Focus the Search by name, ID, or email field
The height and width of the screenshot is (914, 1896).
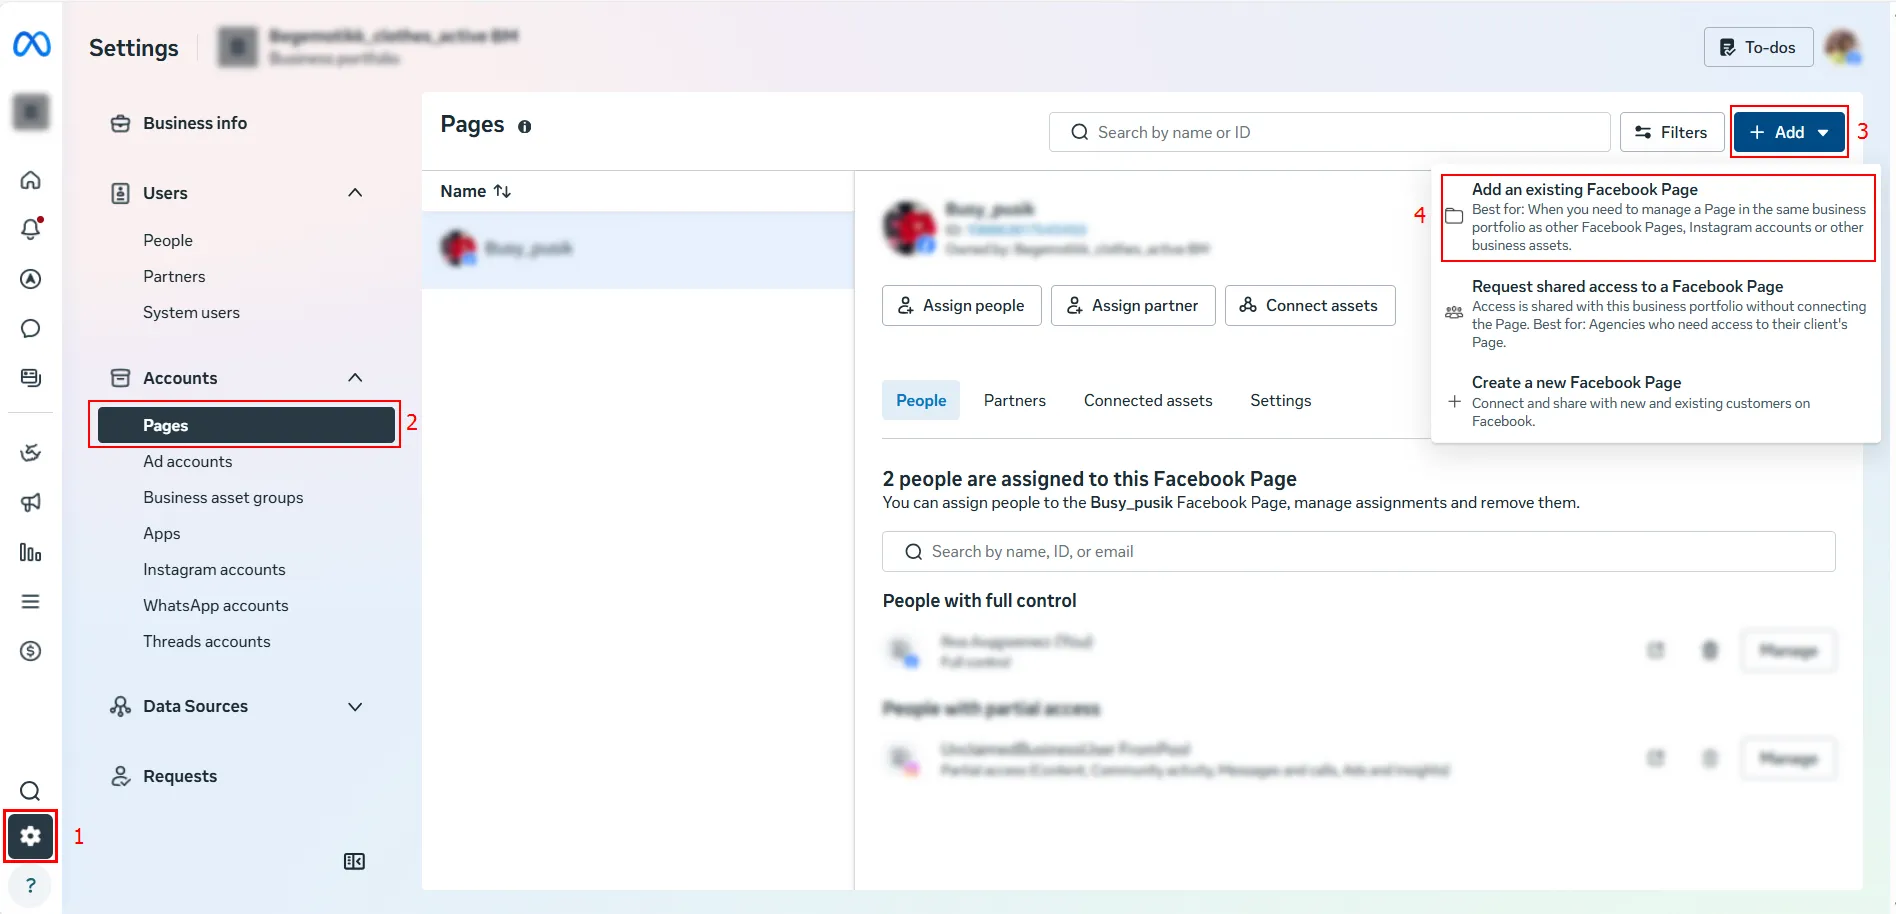coord(1358,551)
